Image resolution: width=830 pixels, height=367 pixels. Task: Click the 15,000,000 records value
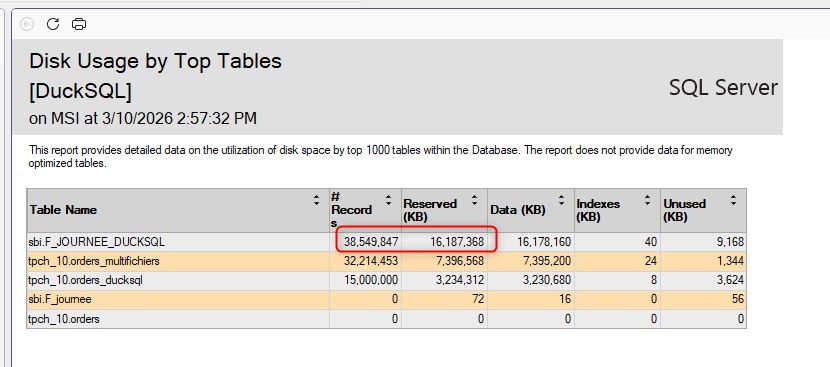(371, 280)
